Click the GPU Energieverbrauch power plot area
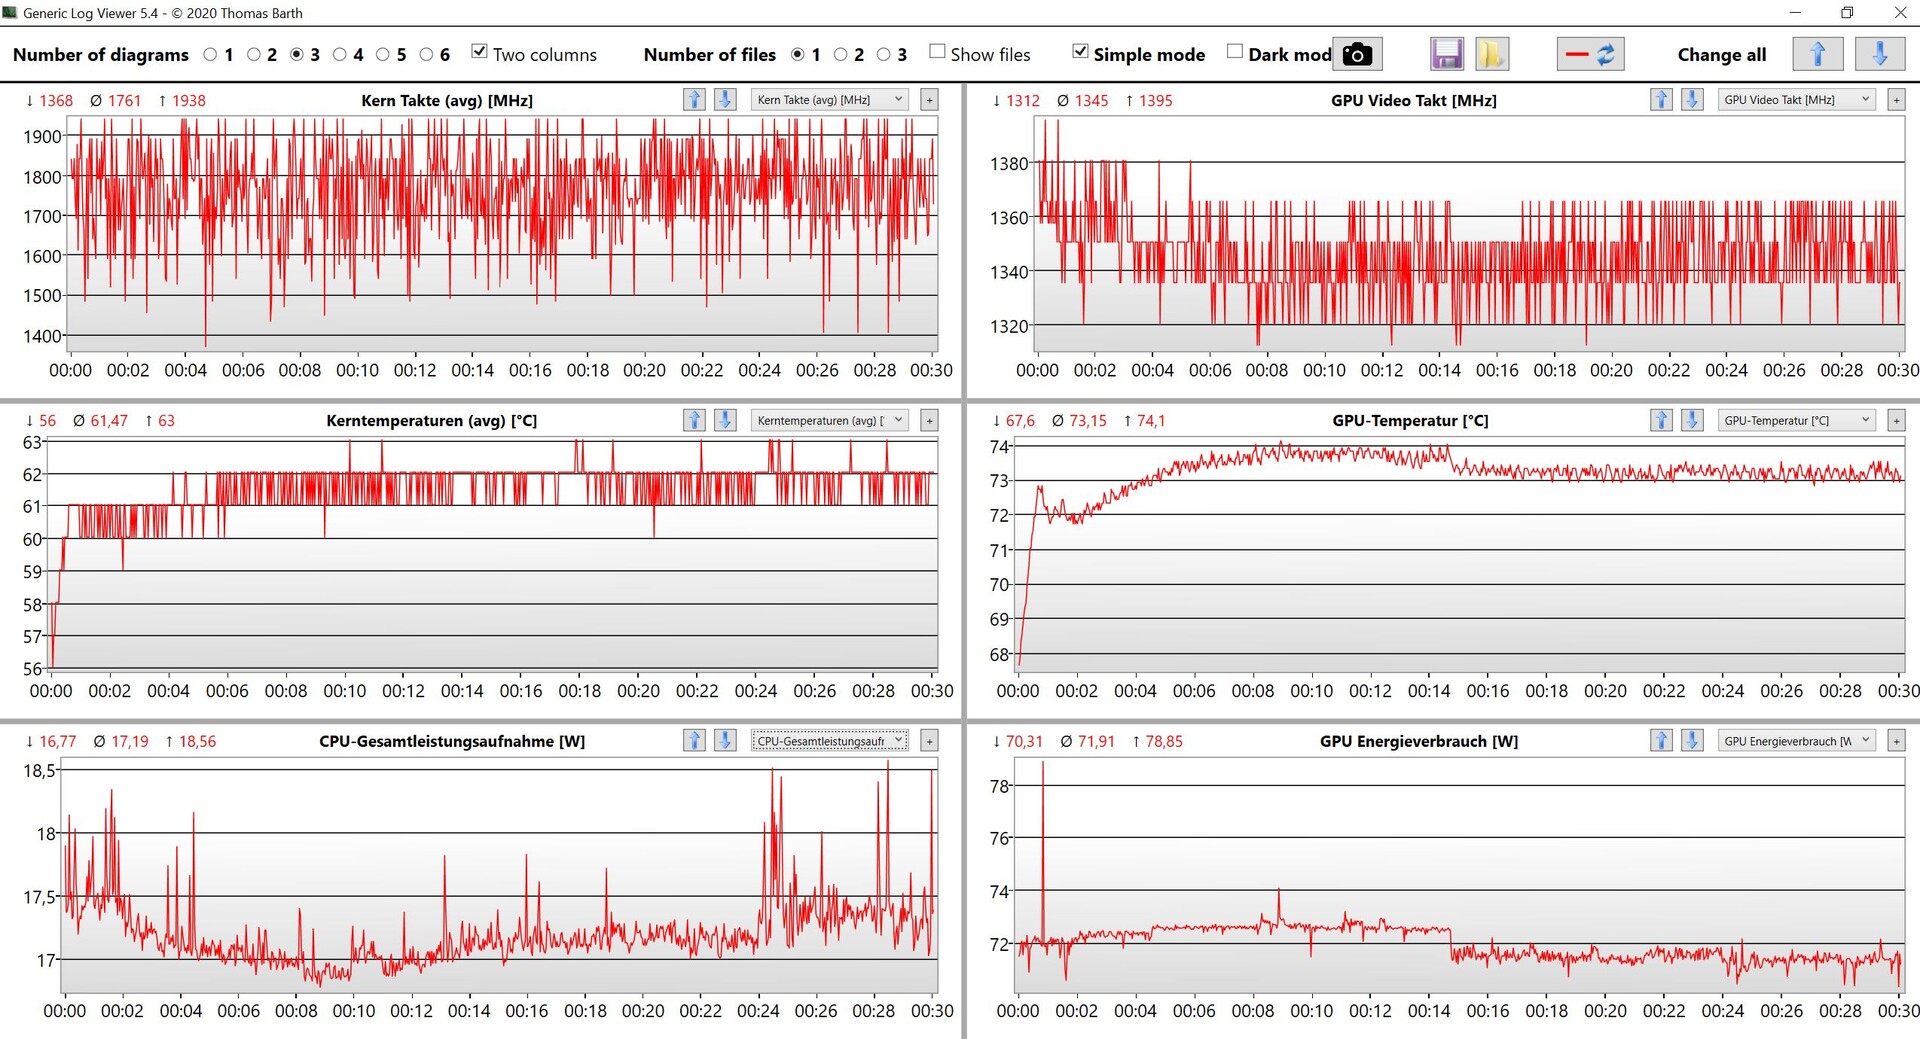This screenshot has width=1920, height=1039. pyautogui.click(x=1459, y=875)
